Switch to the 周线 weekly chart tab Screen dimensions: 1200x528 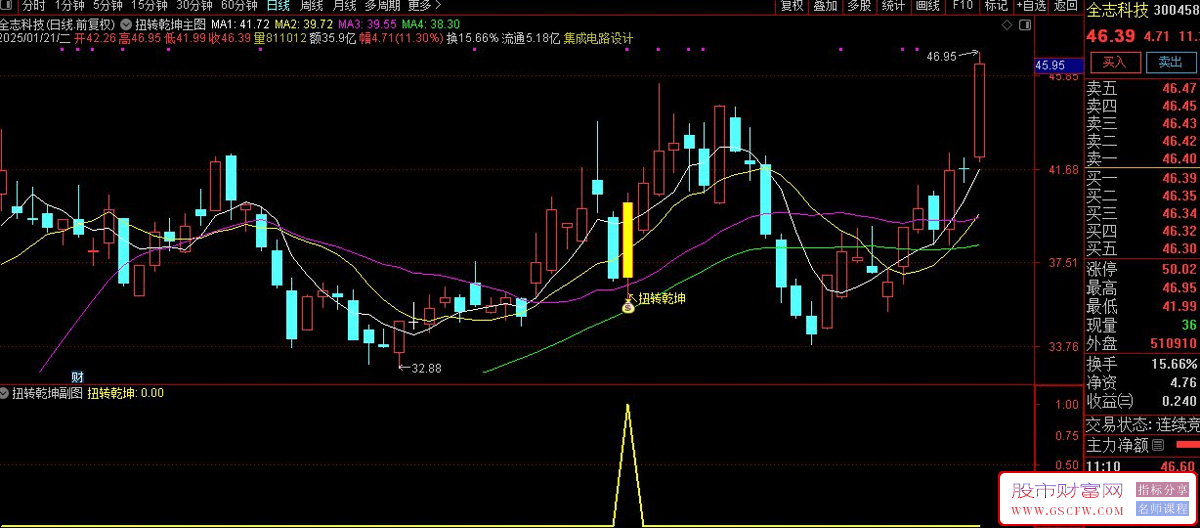(x=313, y=6)
